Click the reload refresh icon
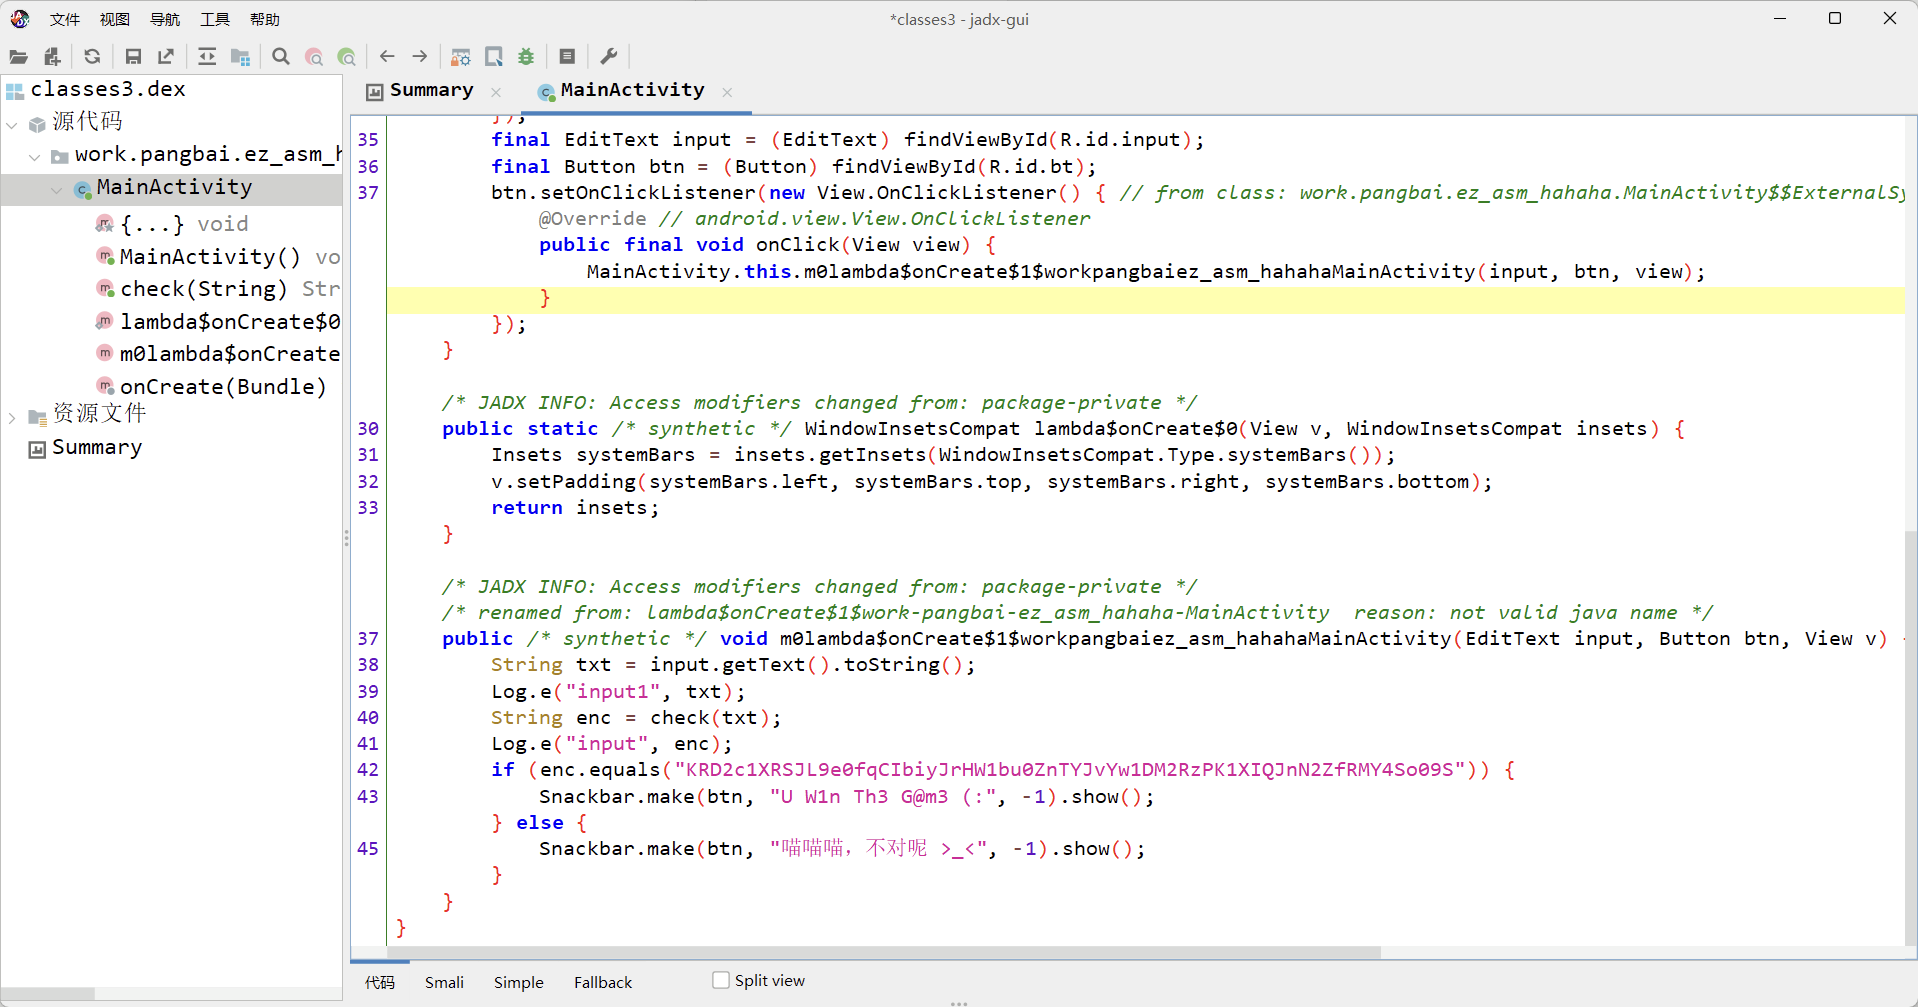This screenshot has width=1918, height=1007. pos(92,57)
